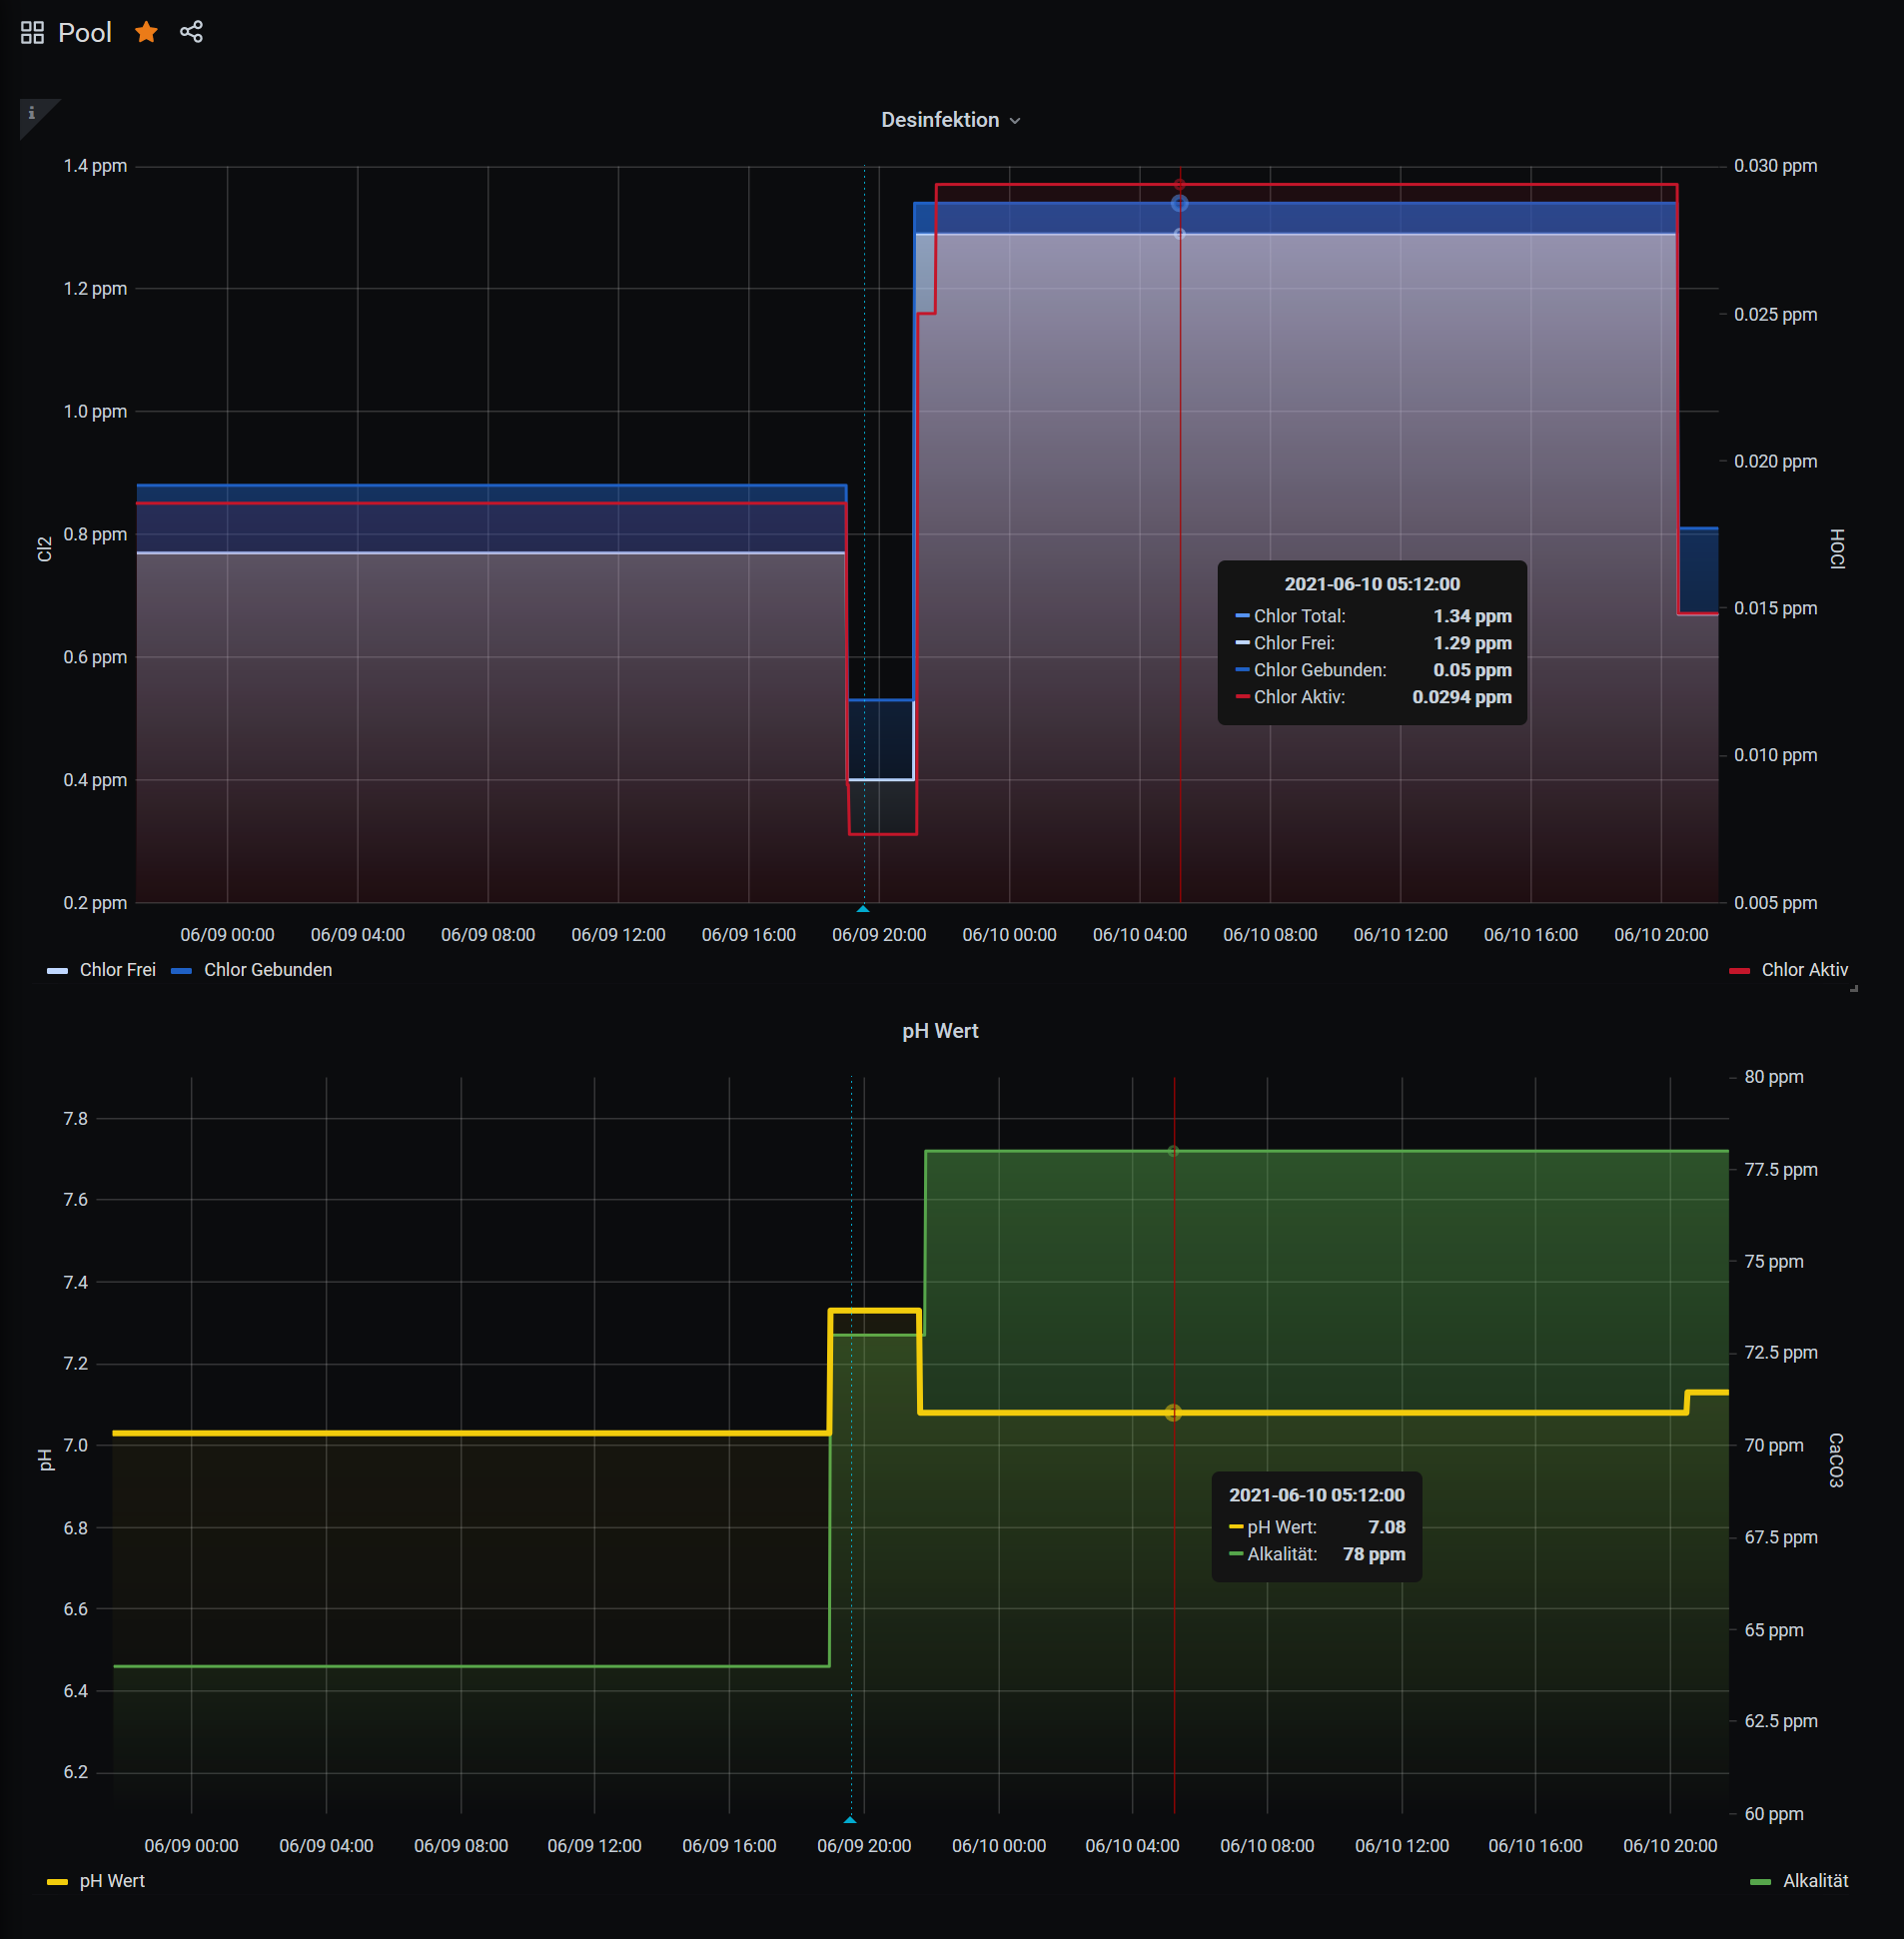Open pH Wert yellow legend swatch
Image resolution: width=1904 pixels, height=1939 pixels.
pyautogui.click(x=57, y=1882)
